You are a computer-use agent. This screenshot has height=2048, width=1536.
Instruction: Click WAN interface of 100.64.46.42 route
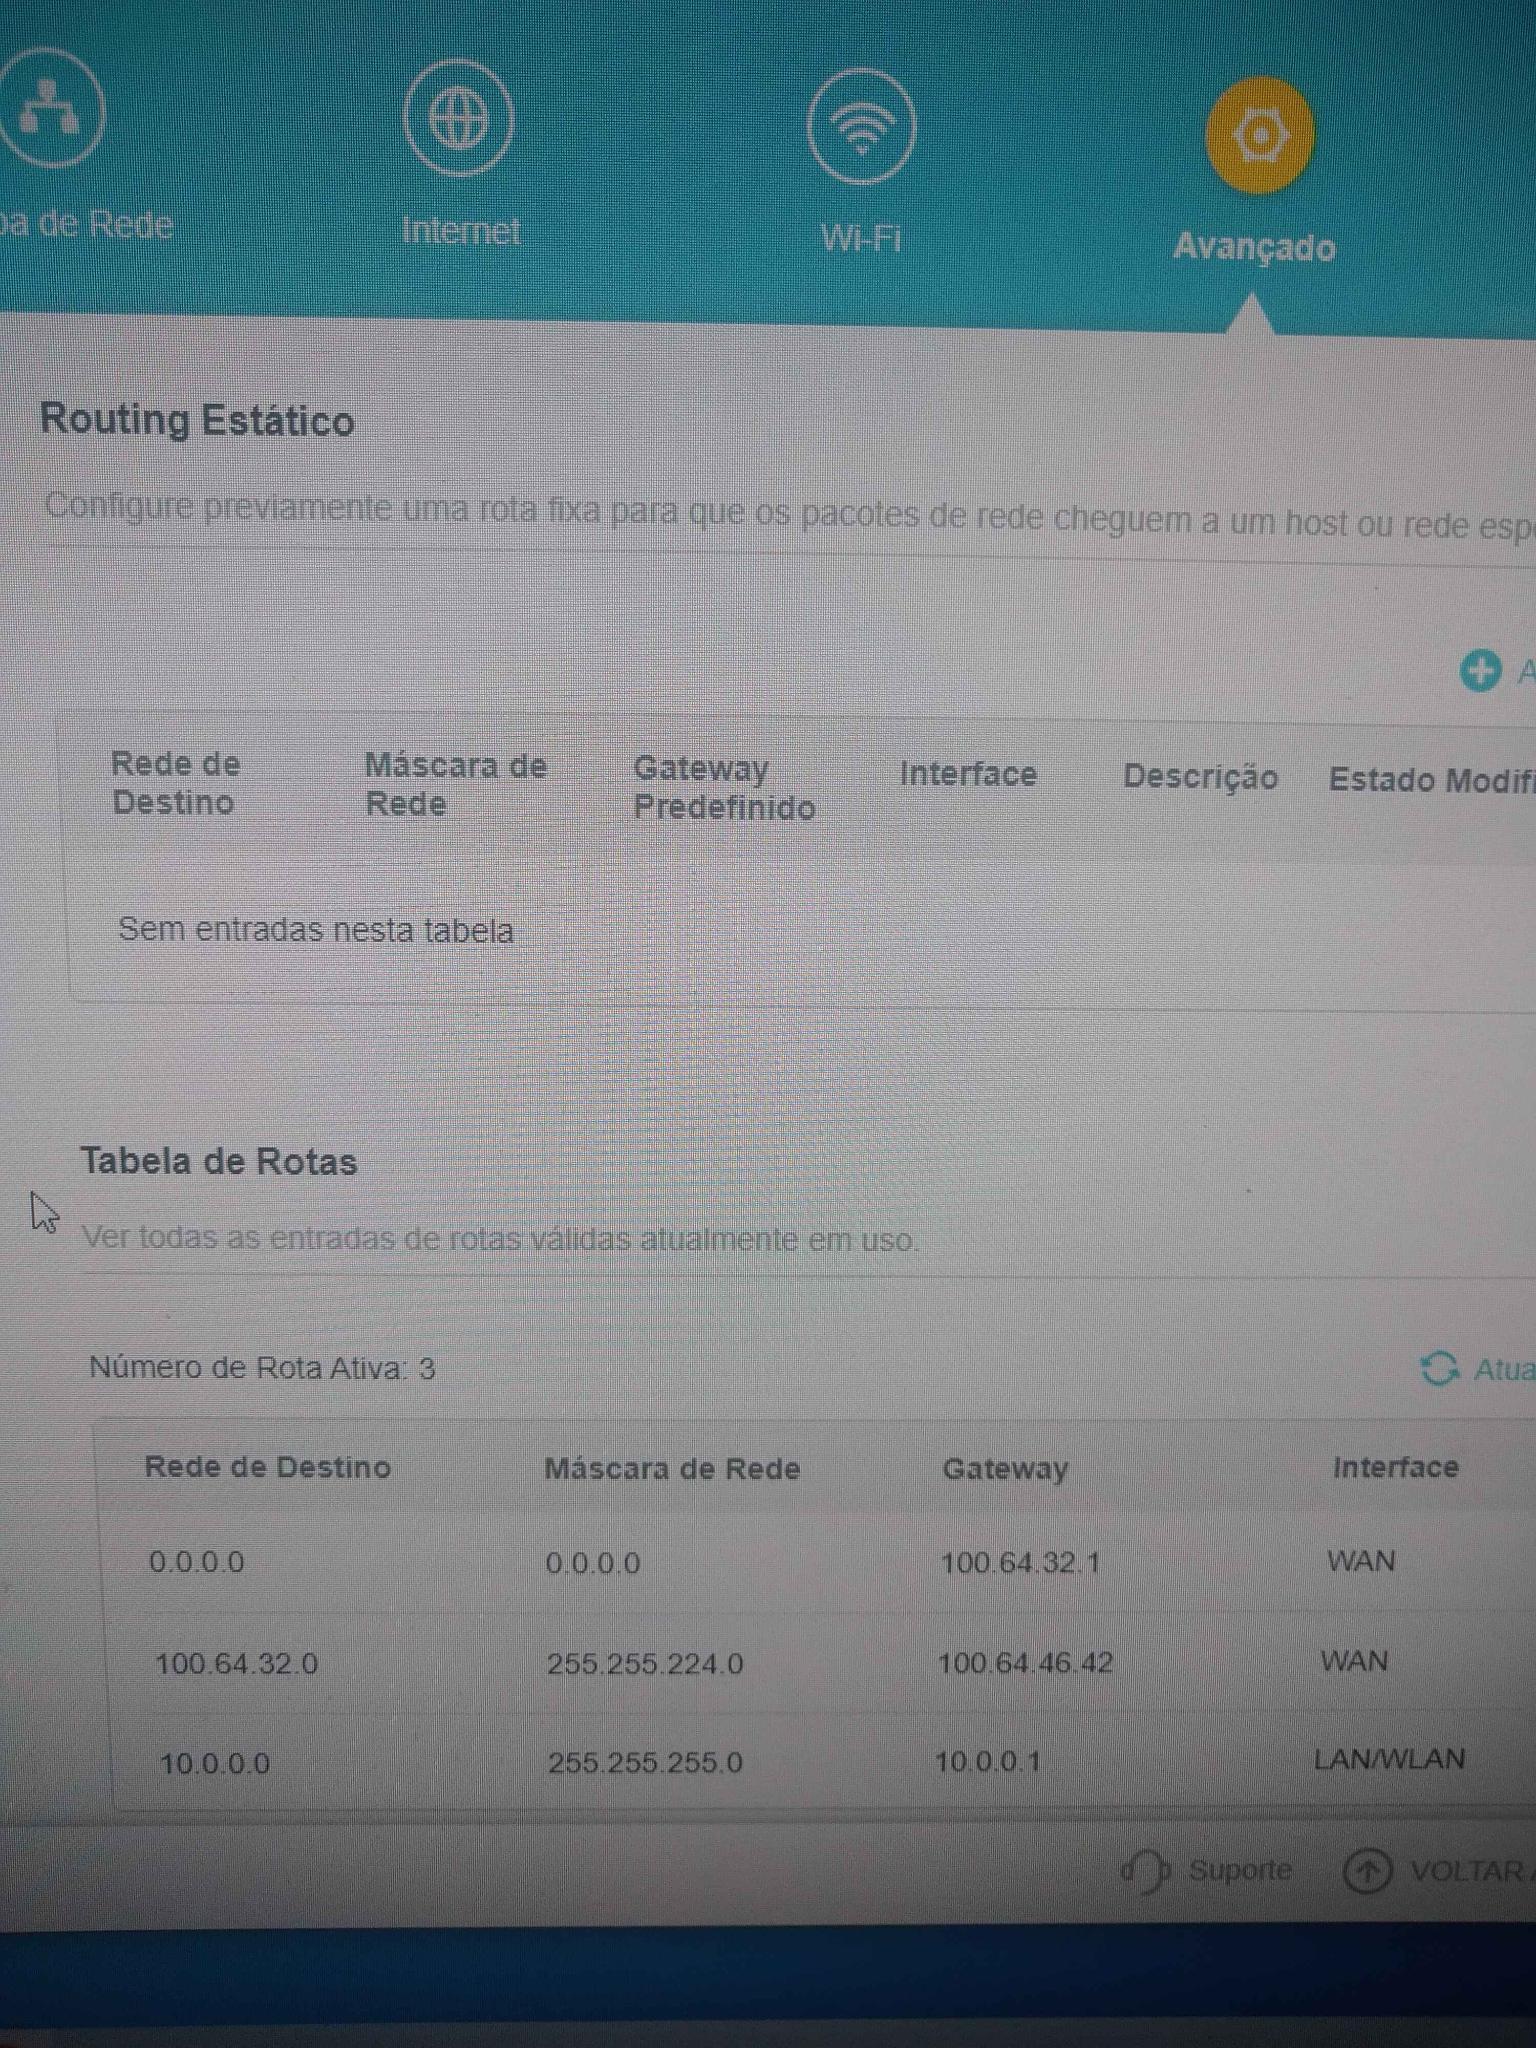point(1355,1661)
